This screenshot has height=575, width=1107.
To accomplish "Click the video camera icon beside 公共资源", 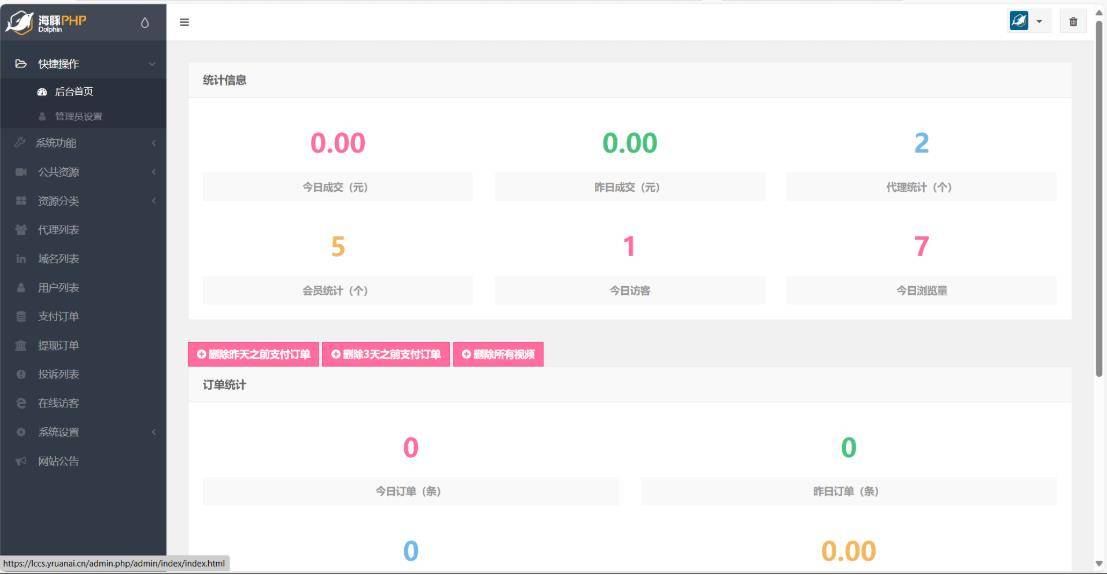I will pyautogui.click(x=21, y=172).
